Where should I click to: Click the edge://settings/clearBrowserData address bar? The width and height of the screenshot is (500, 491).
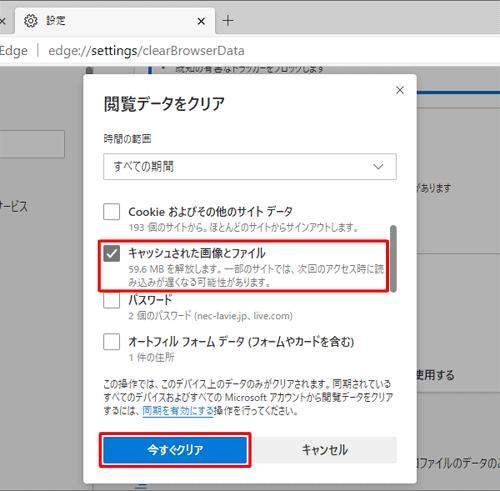pos(146,51)
